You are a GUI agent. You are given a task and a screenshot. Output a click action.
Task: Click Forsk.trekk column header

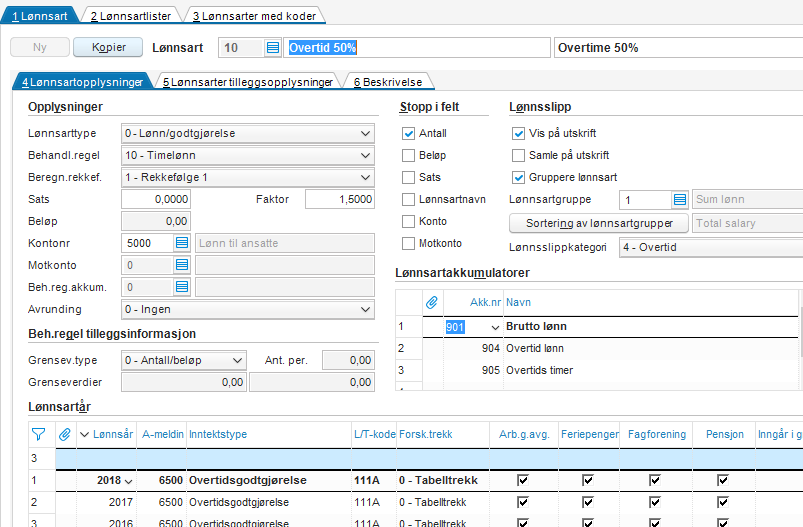point(443,434)
